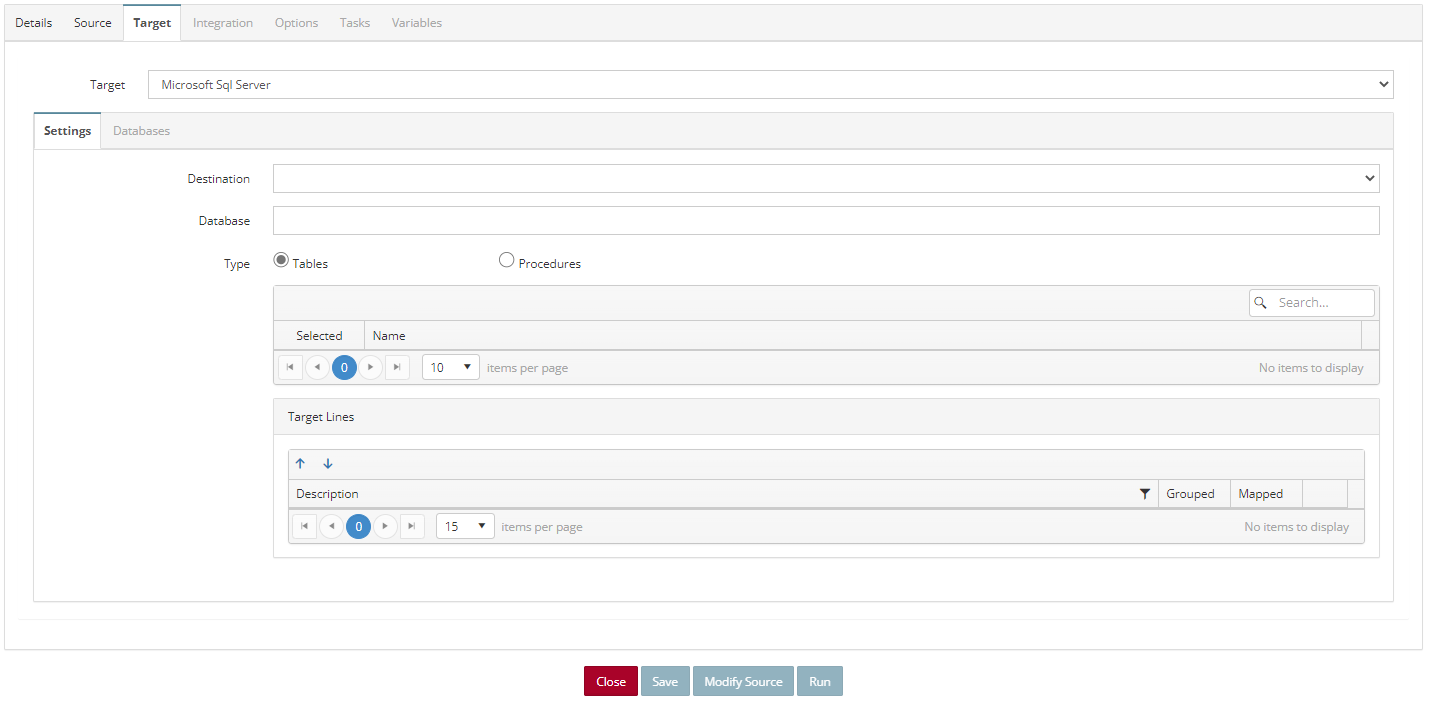Go to next page in Target Lines grid

pyautogui.click(x=385, y=527)
